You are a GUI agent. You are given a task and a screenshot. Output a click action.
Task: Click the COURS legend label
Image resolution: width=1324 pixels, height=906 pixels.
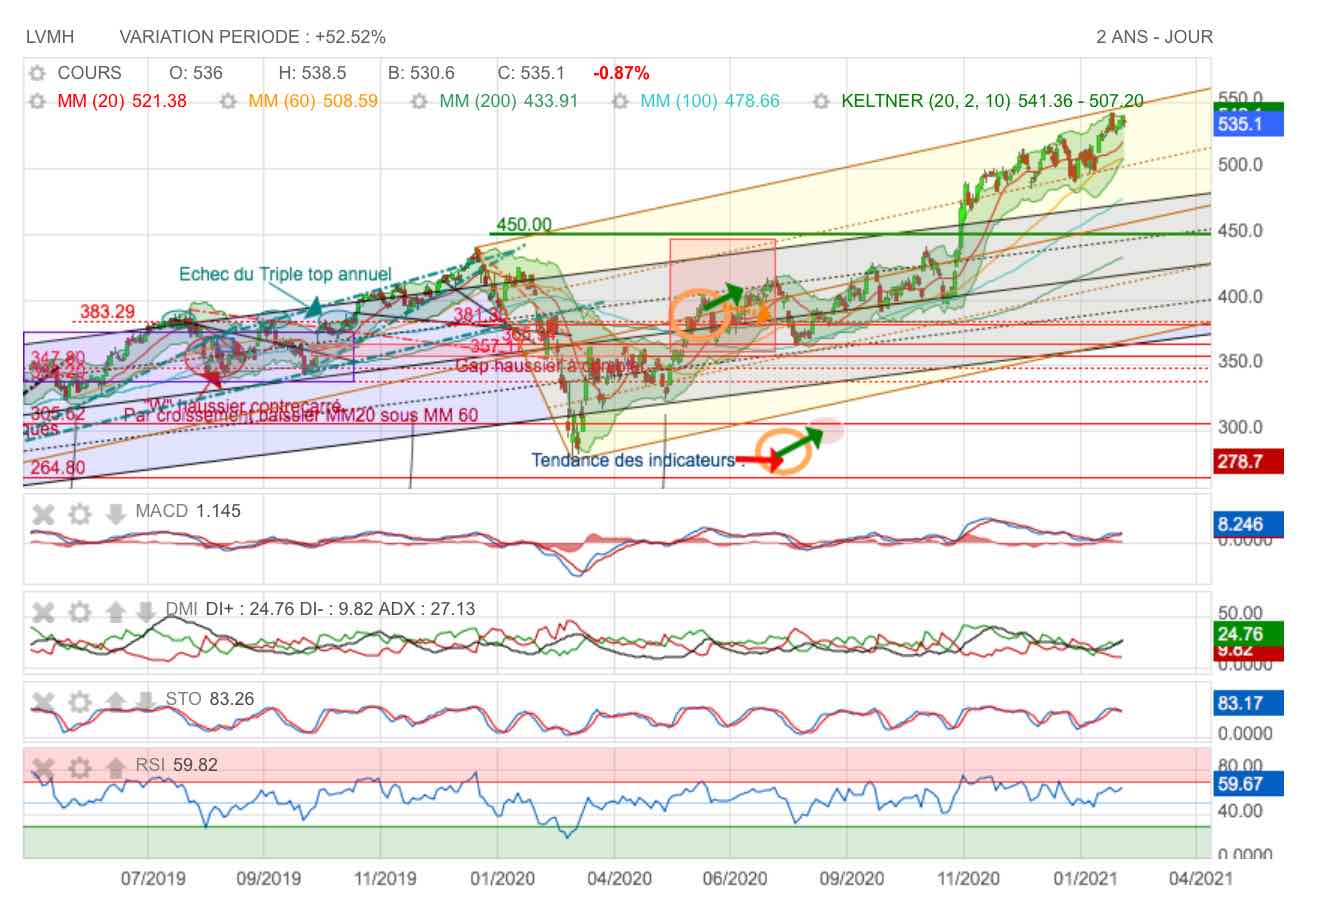(89, 73)
